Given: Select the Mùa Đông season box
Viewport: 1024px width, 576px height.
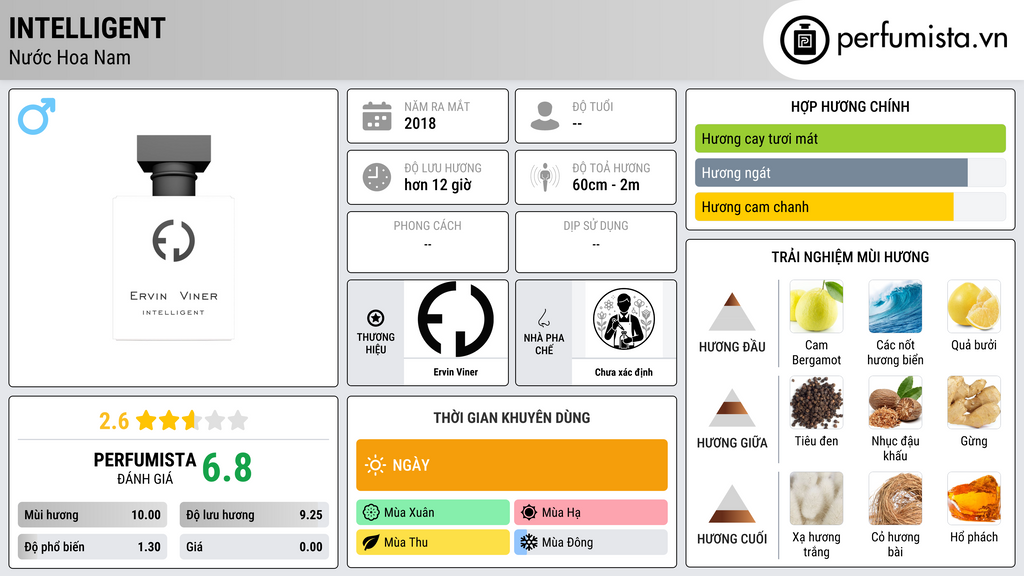Looking at the screenshot, I should tap(591, 542).
